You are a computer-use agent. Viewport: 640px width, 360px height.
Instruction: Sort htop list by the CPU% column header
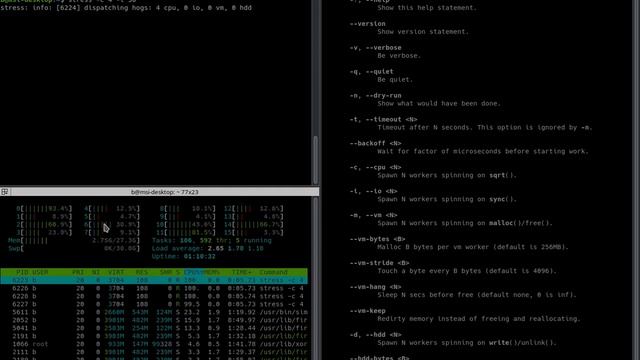tap(192, 272)
